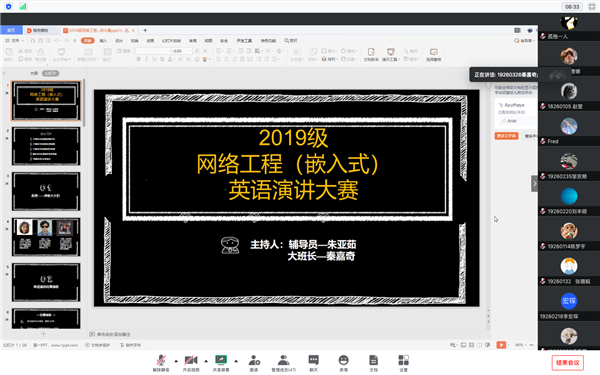Image resolution: width=600 pixels, height=375 pixels.
Task: Toggle italic formatting in the ribbon
Action: coord(146,59)
